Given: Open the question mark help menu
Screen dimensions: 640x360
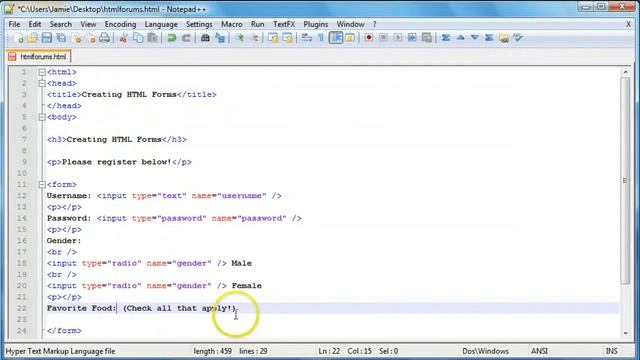Looking at the screenshot, I should (x=374, y=24).
